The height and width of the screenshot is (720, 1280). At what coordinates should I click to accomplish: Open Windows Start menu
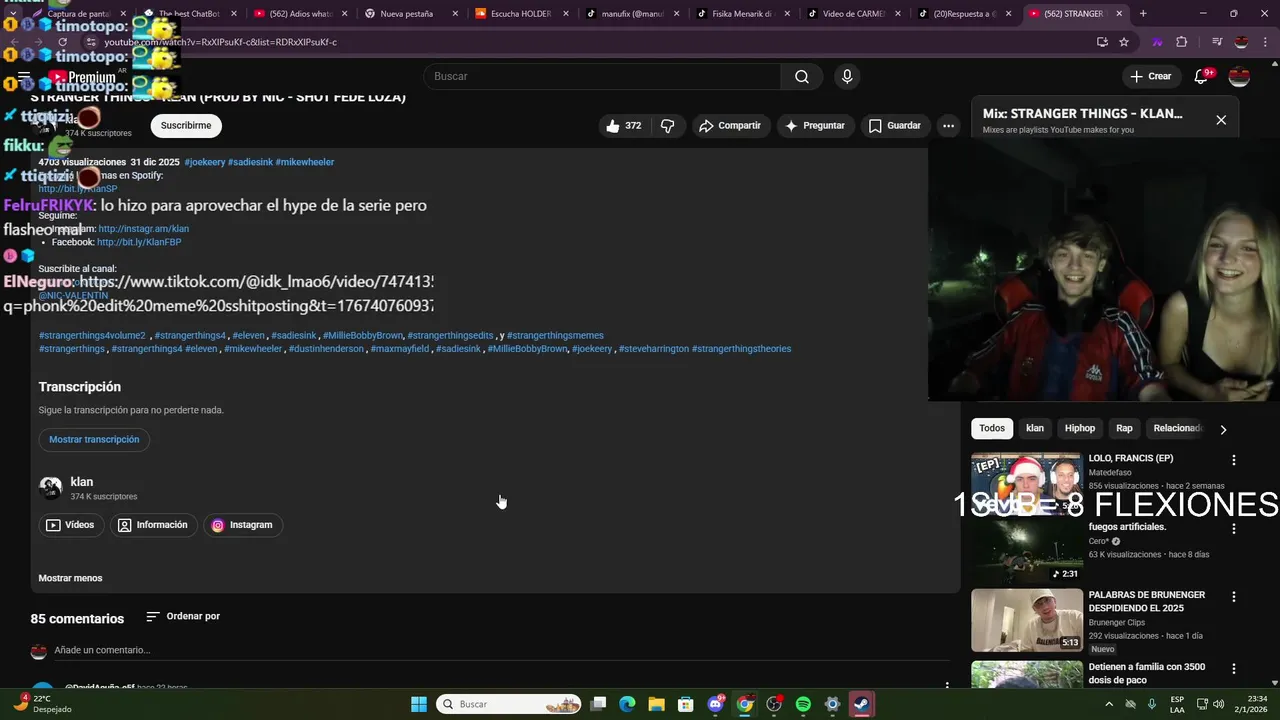click(x=419, y=705)
